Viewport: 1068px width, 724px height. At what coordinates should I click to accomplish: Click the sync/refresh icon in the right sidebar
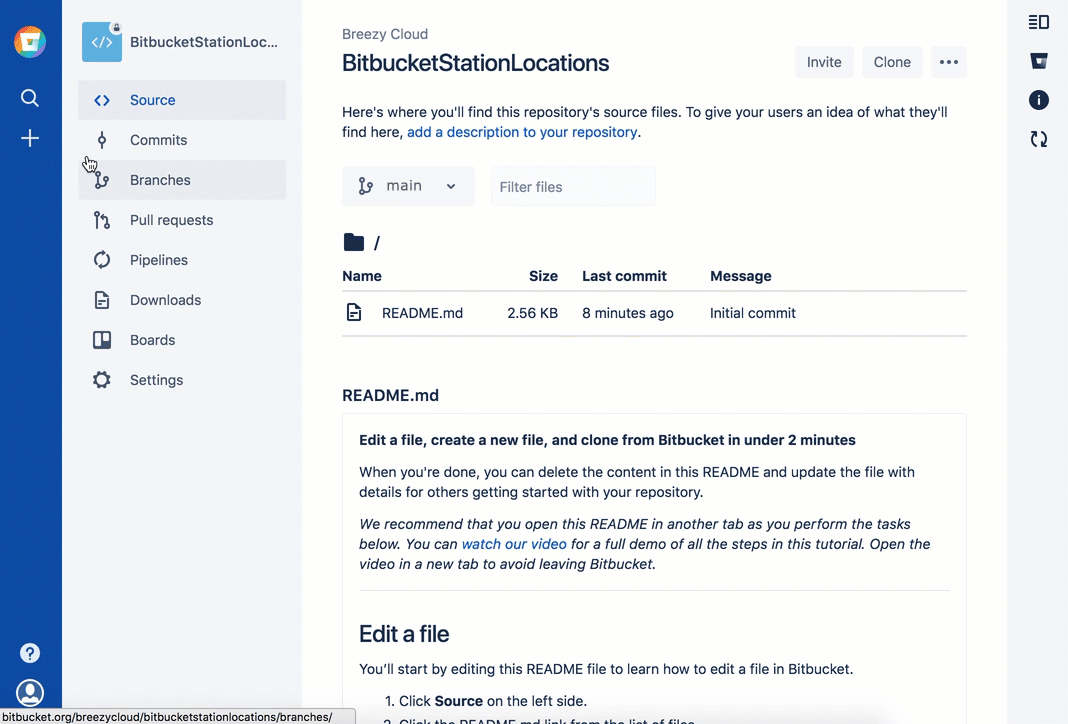coord(1038,139)
